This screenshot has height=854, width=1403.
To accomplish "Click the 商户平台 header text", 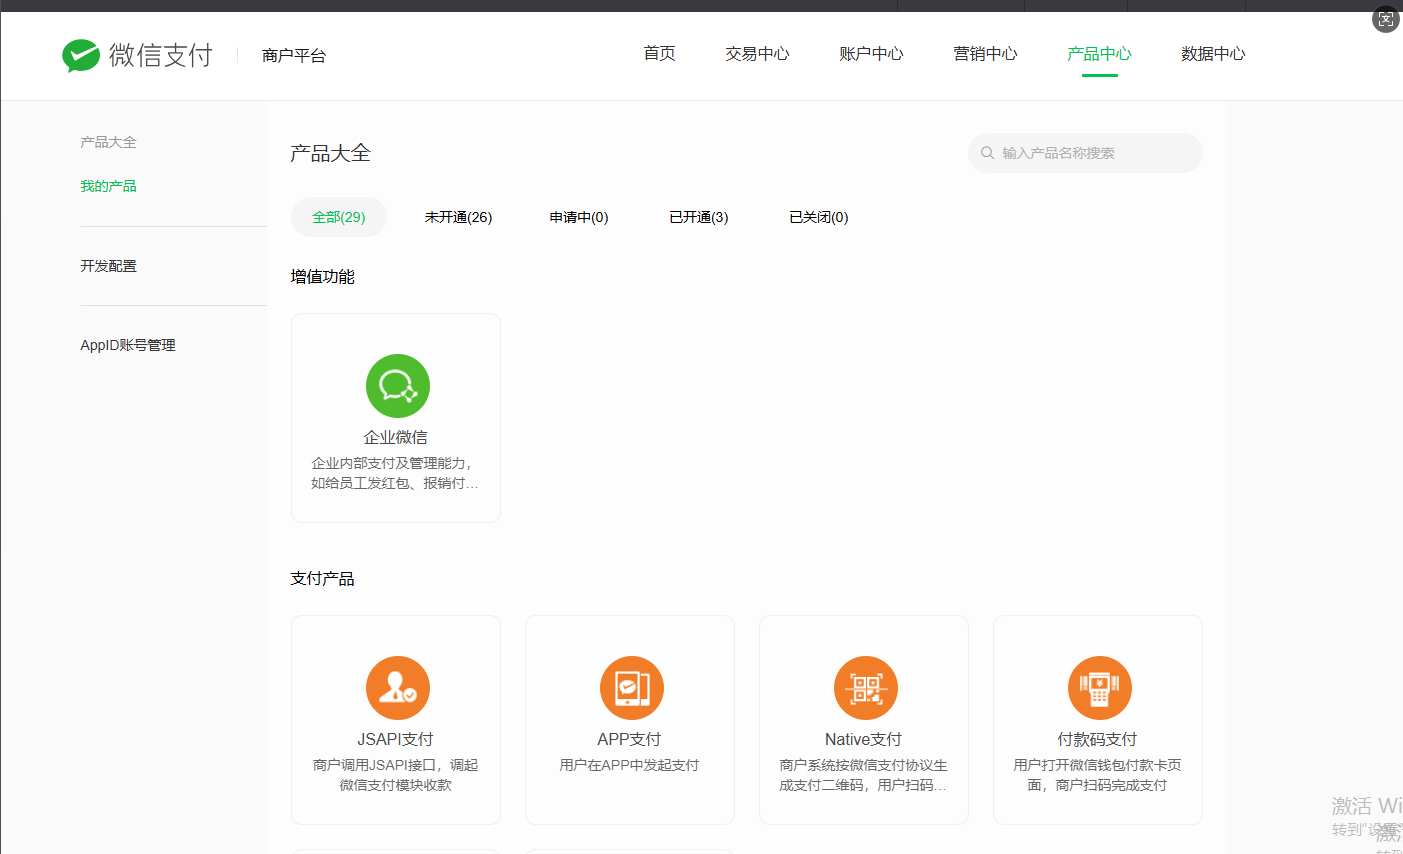I will pos(294,56).
